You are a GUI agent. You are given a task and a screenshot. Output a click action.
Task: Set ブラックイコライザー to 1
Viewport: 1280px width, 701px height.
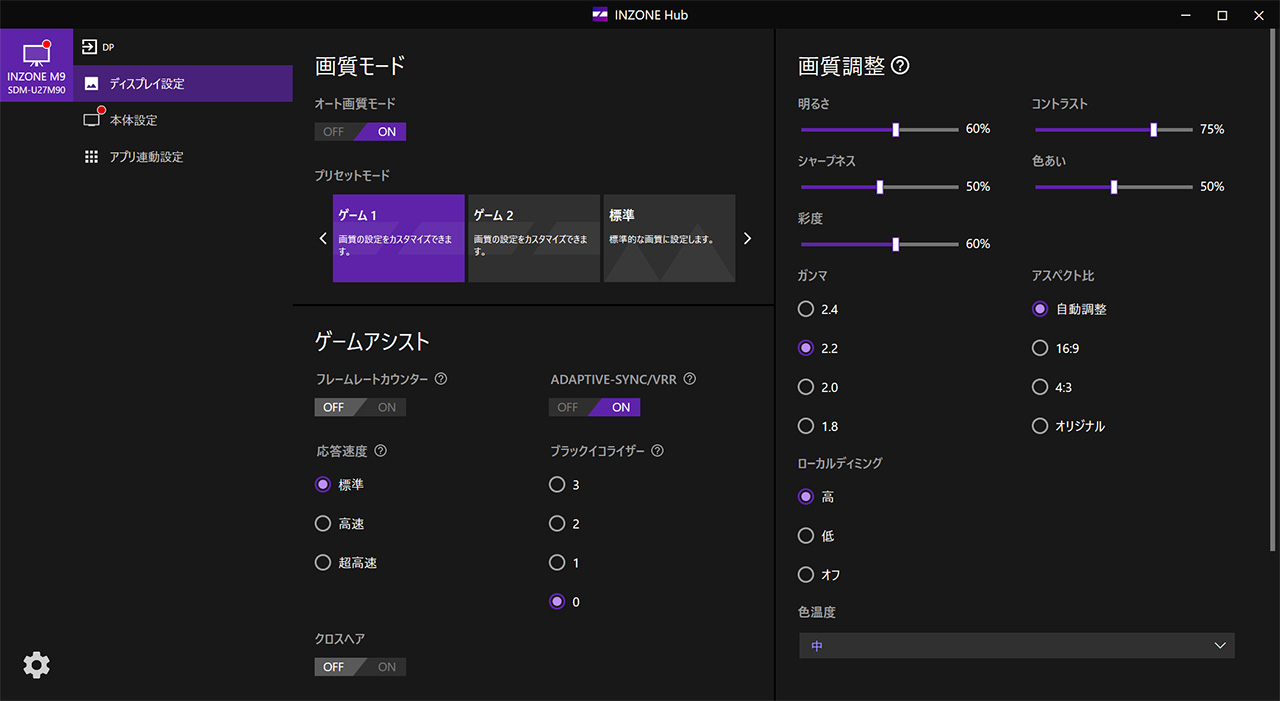[x=557, y=563]
